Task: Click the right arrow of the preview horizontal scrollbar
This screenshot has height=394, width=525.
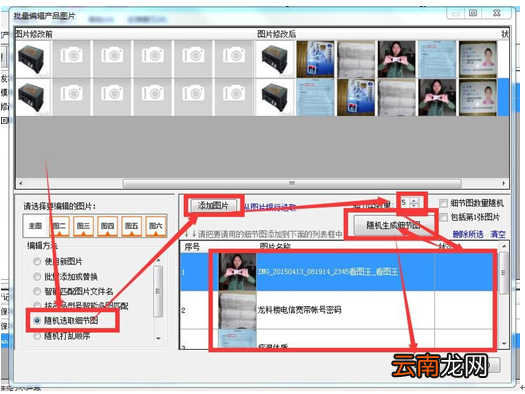Action: tap(504, 183)
